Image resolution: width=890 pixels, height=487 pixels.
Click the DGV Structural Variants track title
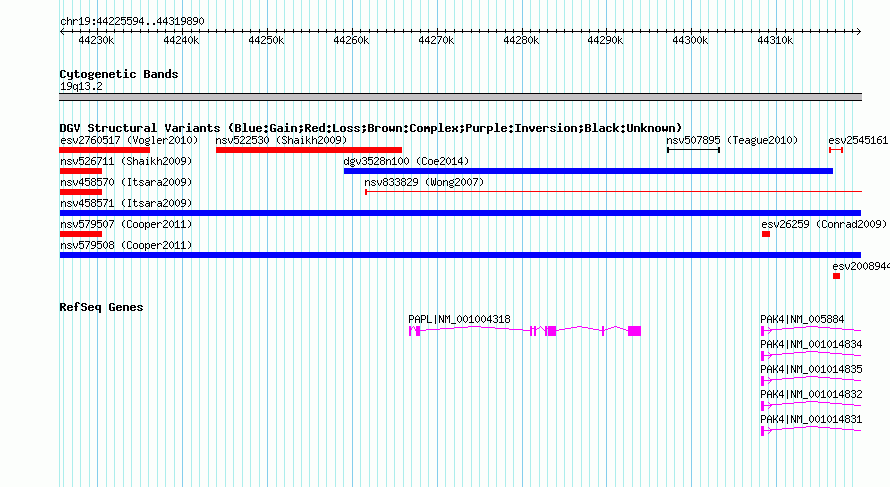(370, 128)
